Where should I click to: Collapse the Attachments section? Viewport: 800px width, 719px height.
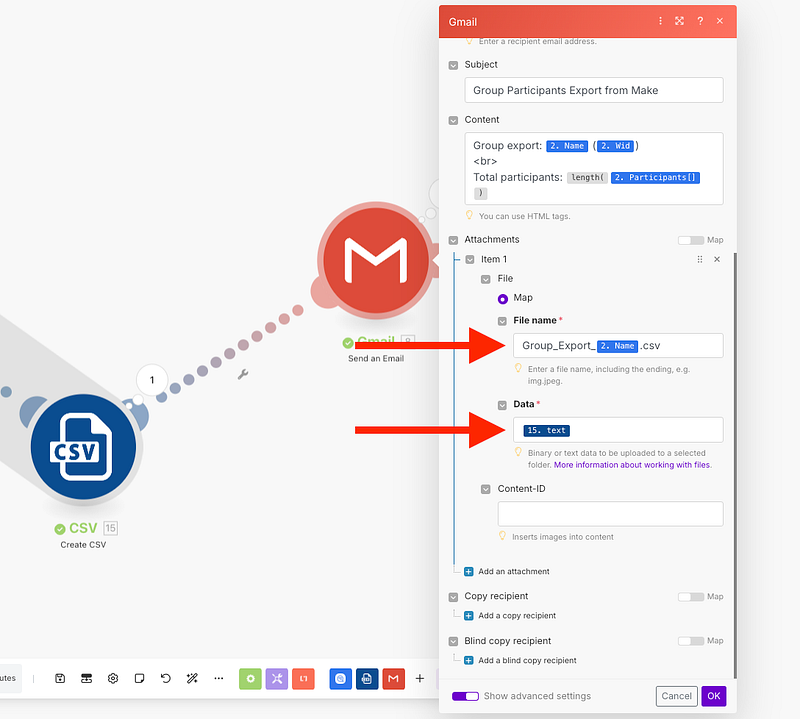tap(454, 240)
